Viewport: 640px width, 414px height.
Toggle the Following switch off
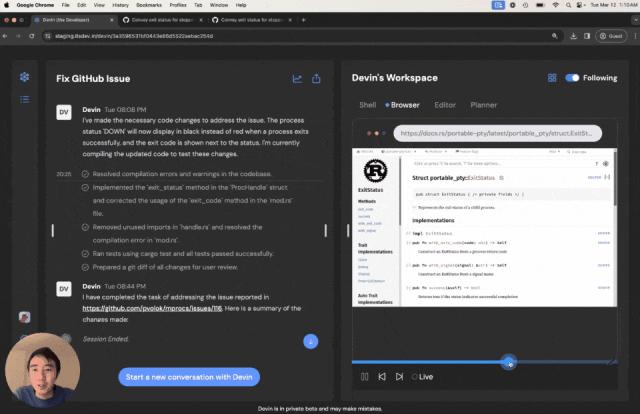point(572,78)
